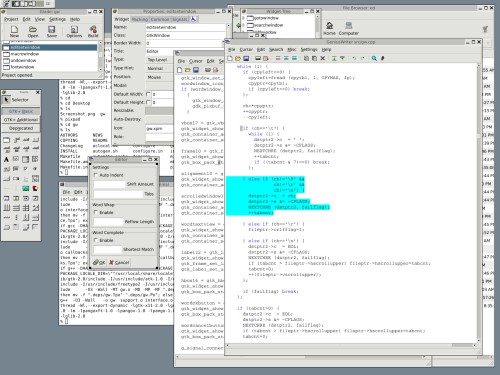This screenshot has width=500, height=375.
Task: Click the save disk icon in GeniusWriter toolbar
Action: pyautogui.click(x=246, y=58)
